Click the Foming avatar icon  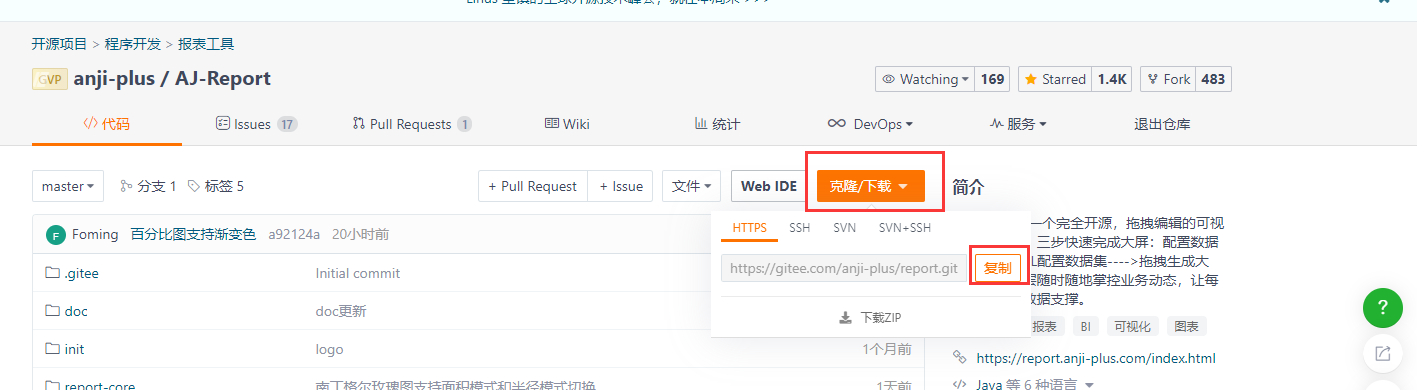(x=56, y=235)
